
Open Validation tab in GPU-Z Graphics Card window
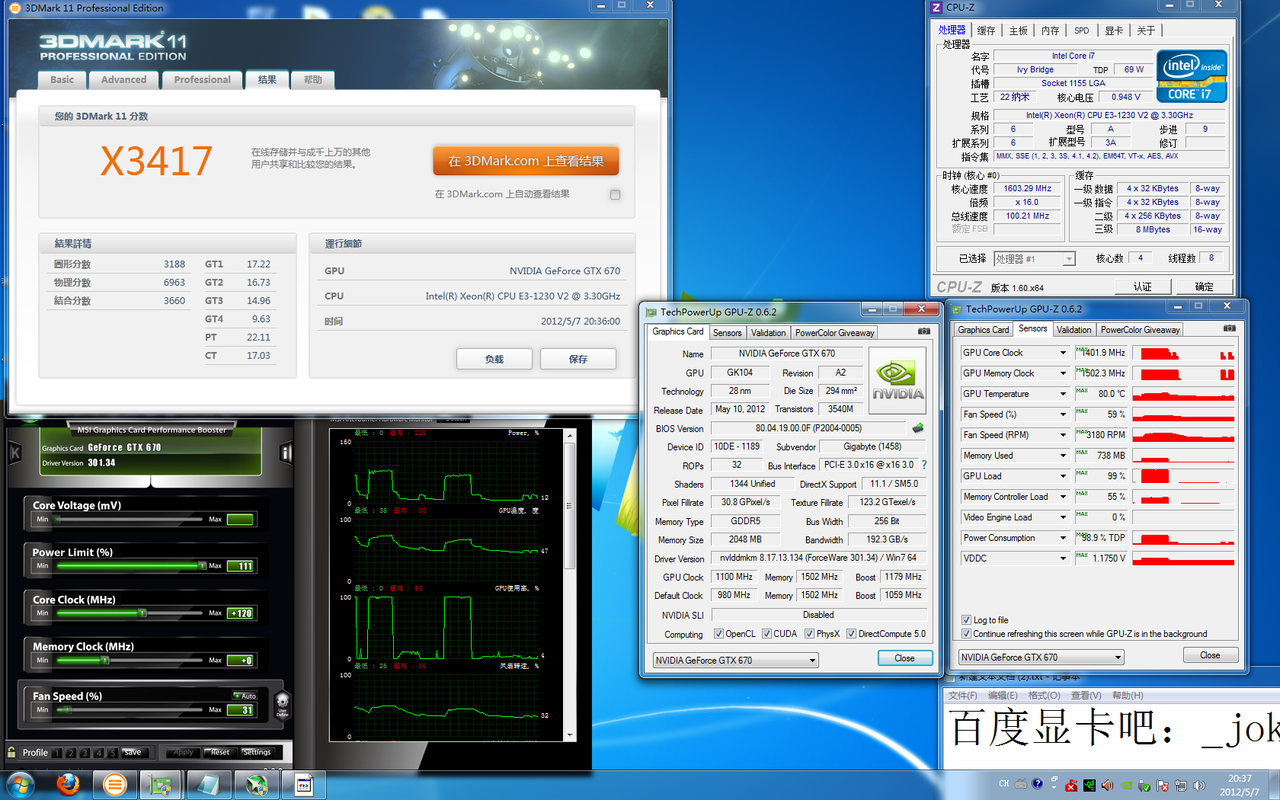coord(768,332)
